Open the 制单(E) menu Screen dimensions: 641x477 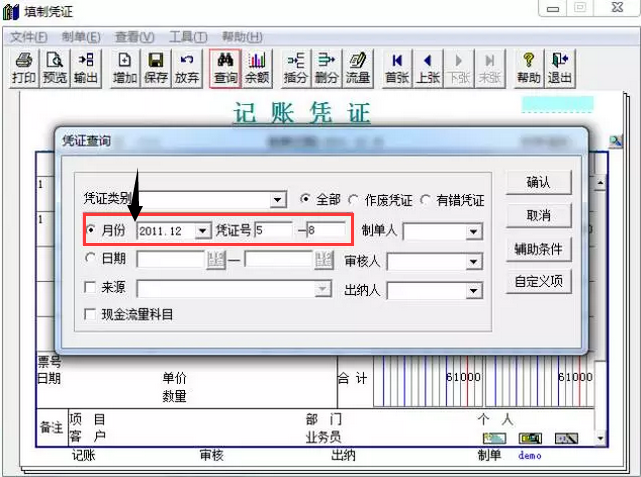click(x=81, y=37)
